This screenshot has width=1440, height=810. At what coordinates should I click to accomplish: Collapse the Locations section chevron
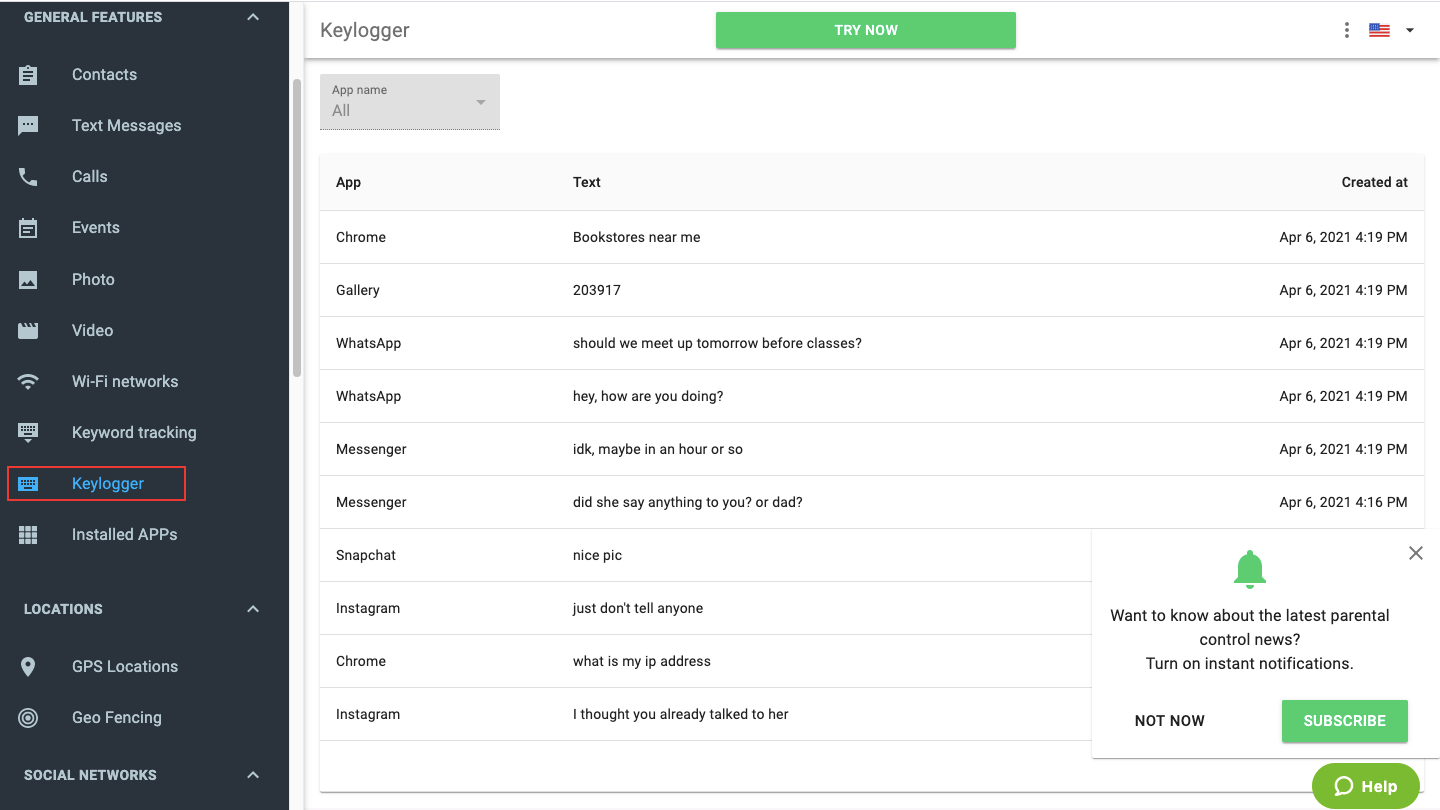(x=253, y=609)
